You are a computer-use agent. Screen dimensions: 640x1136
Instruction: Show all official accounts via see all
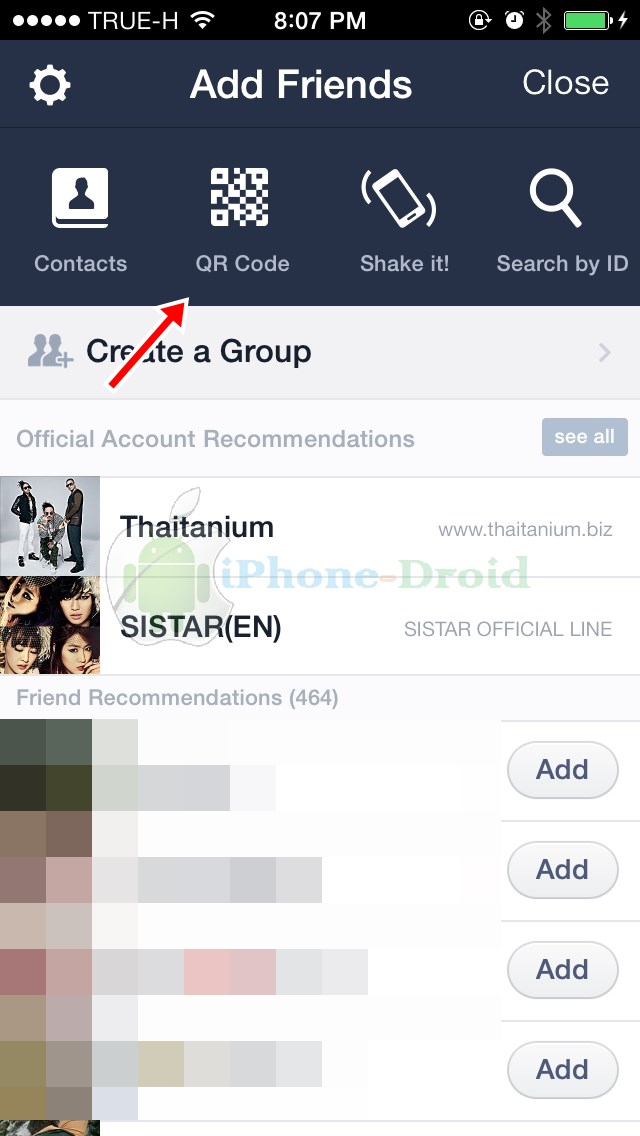pyautogui.click(x=584, y=437)
